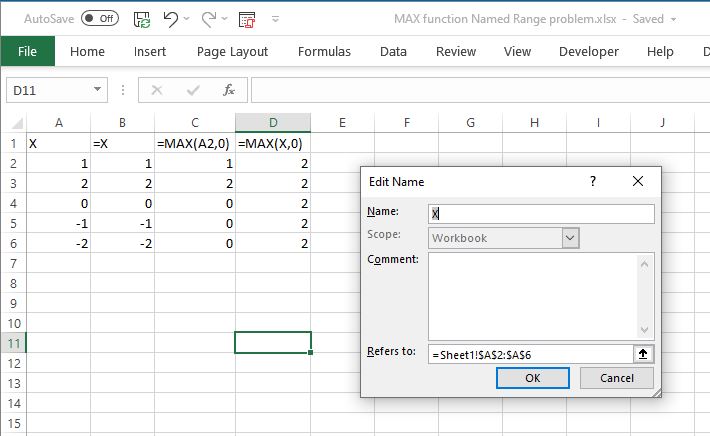Select row 7 header

point(13,264)
